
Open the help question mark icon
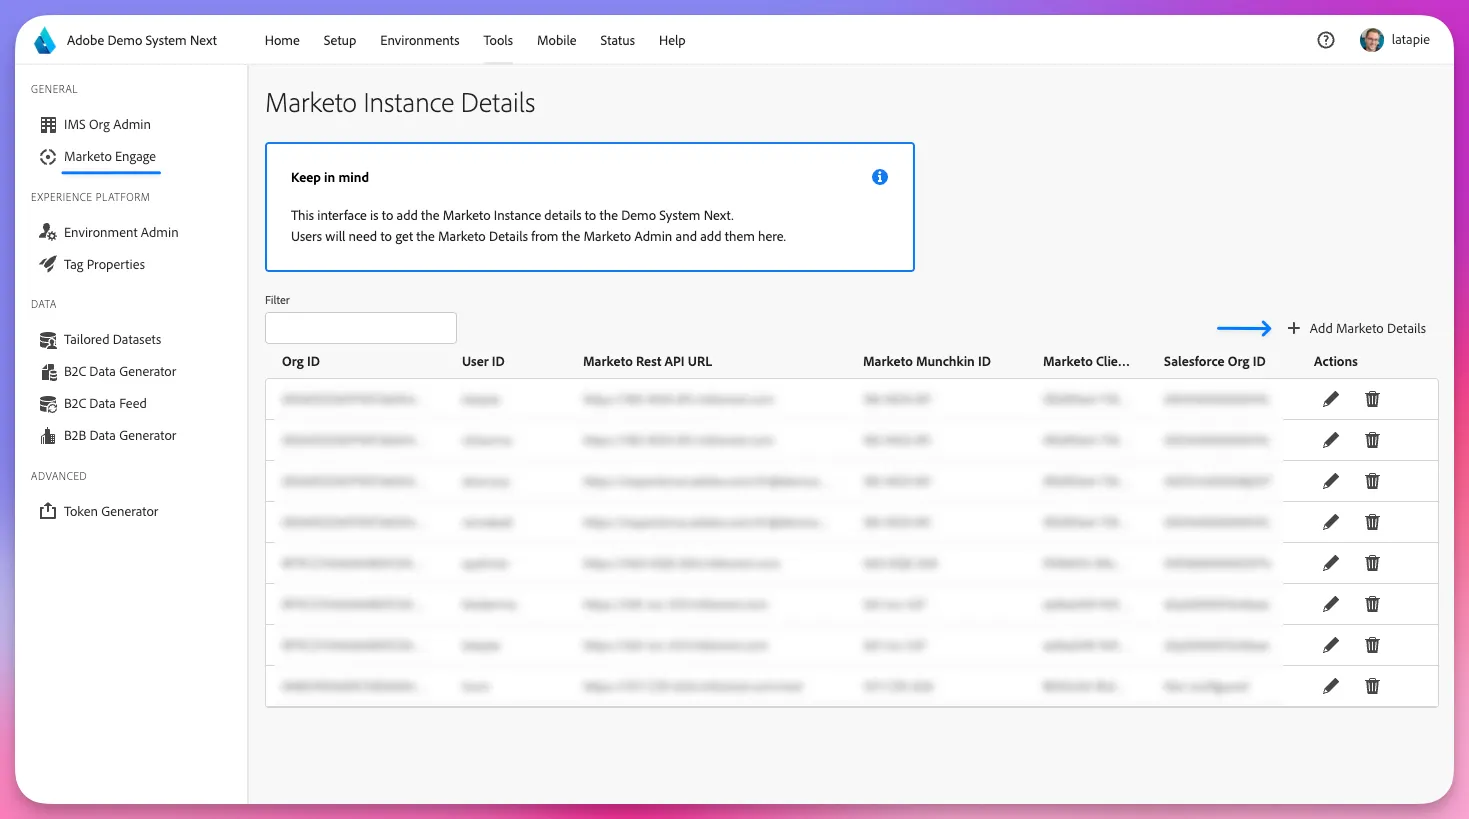pos(1326,40)
